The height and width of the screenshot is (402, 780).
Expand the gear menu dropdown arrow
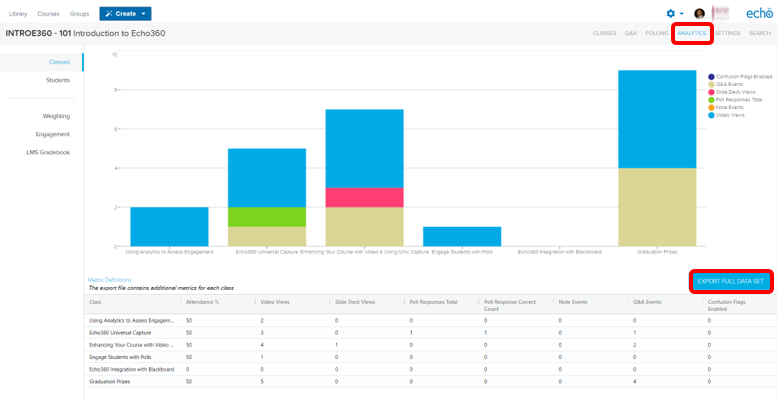682,14
